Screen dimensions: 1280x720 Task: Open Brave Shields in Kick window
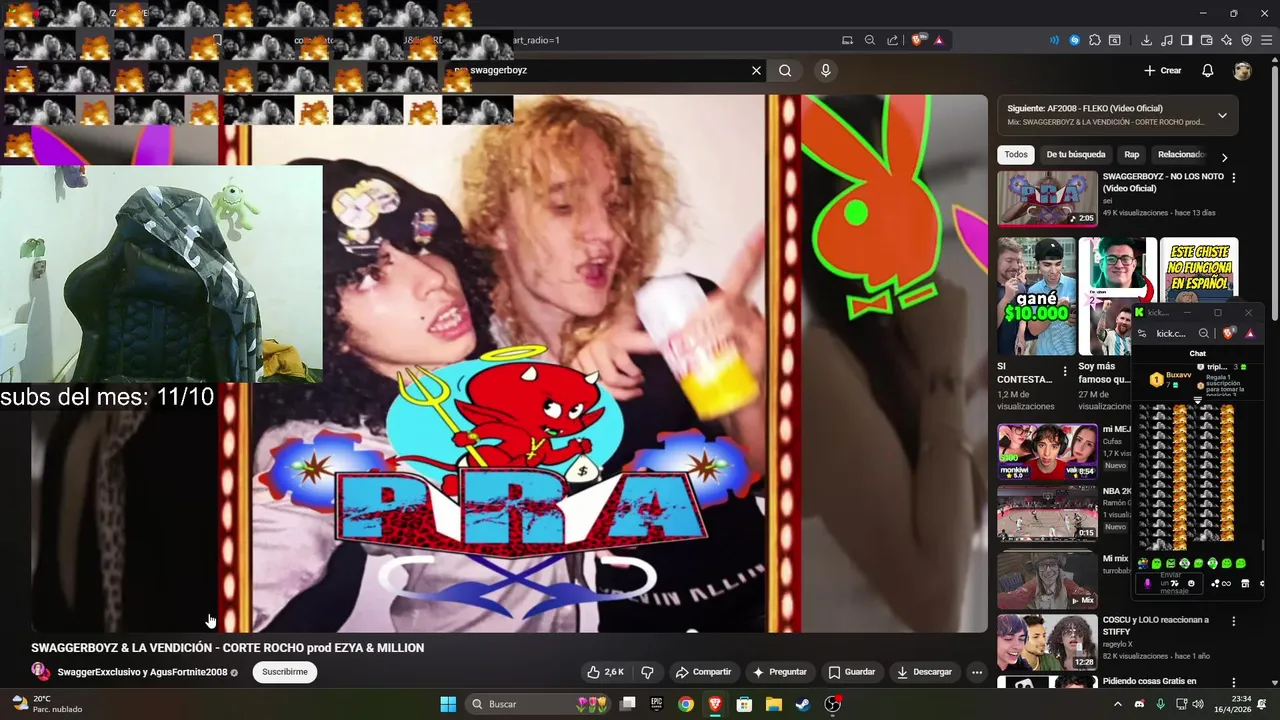[1230, 333]
